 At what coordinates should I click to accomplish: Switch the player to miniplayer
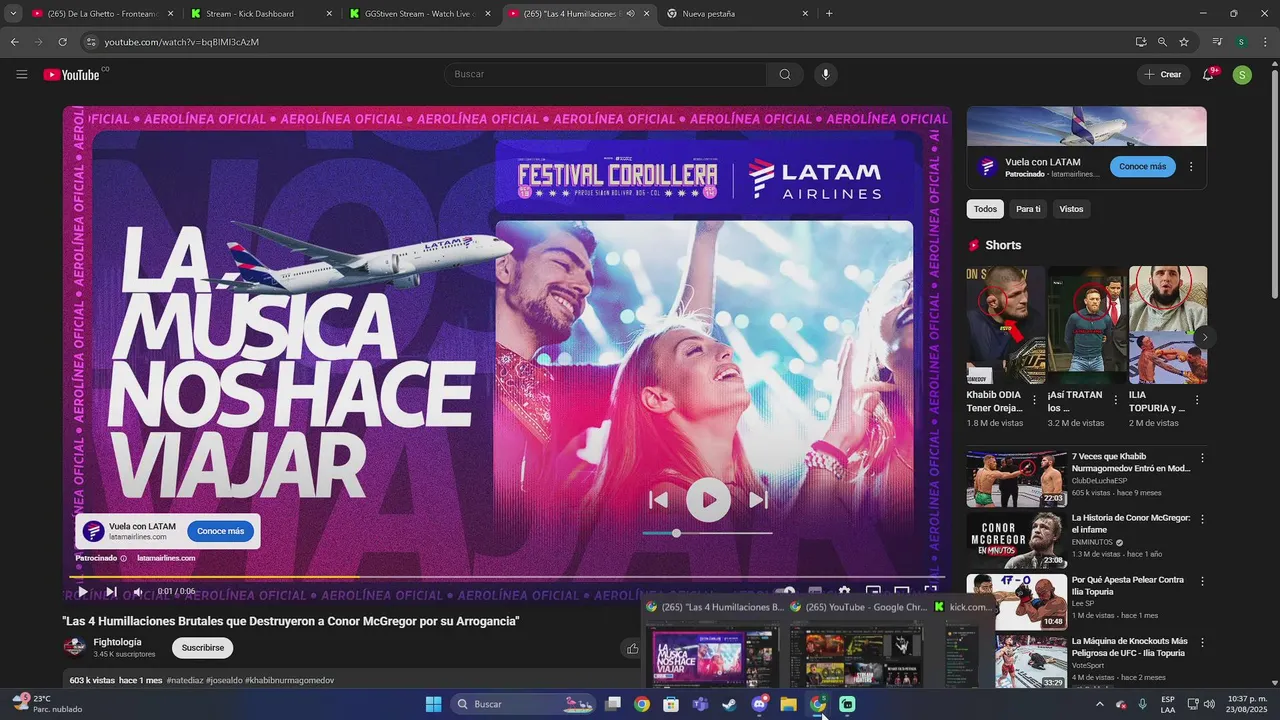pos(873,592)
